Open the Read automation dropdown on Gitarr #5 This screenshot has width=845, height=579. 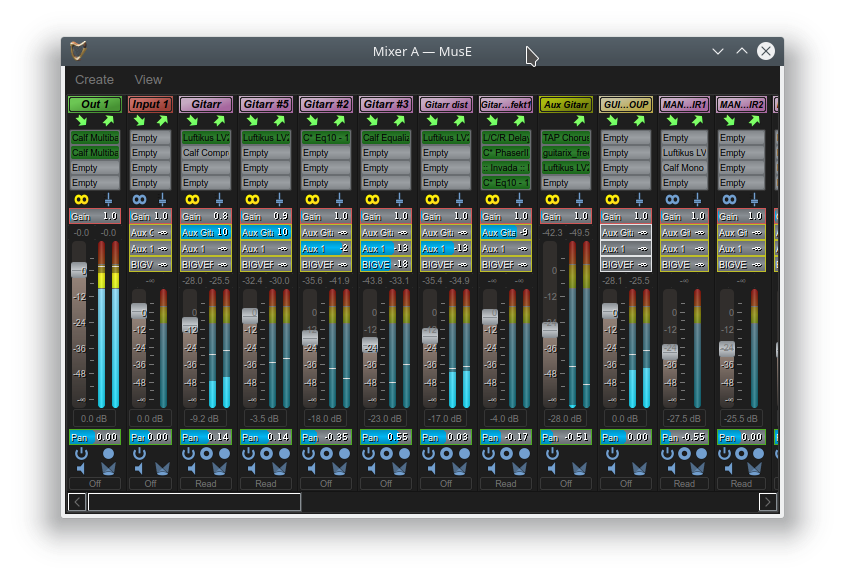tap(266, 484)
